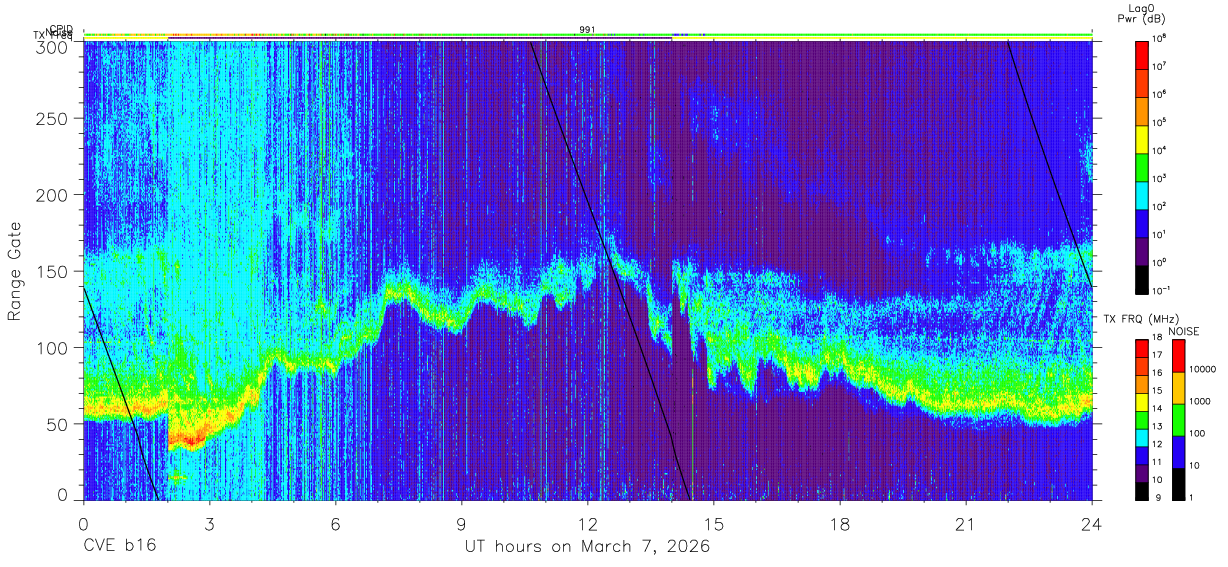Click 'UT hours on March 7, 2026' axis title
This screenshot has width=1228, height=567.
coord(587,547)
